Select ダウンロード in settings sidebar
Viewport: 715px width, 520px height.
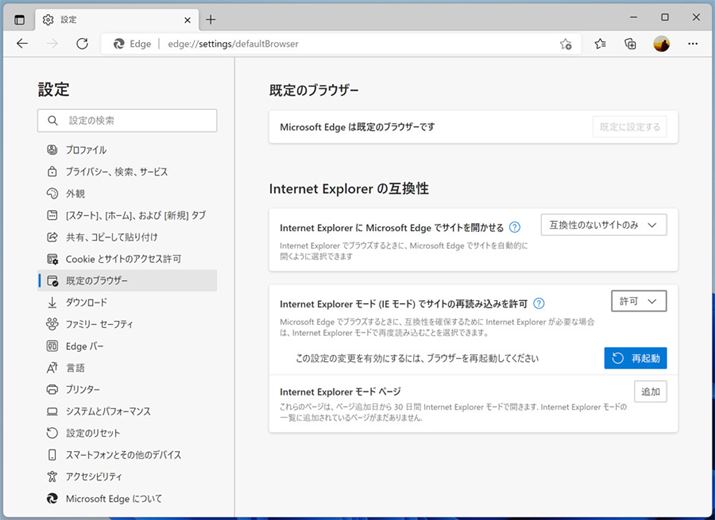point(86,302)
